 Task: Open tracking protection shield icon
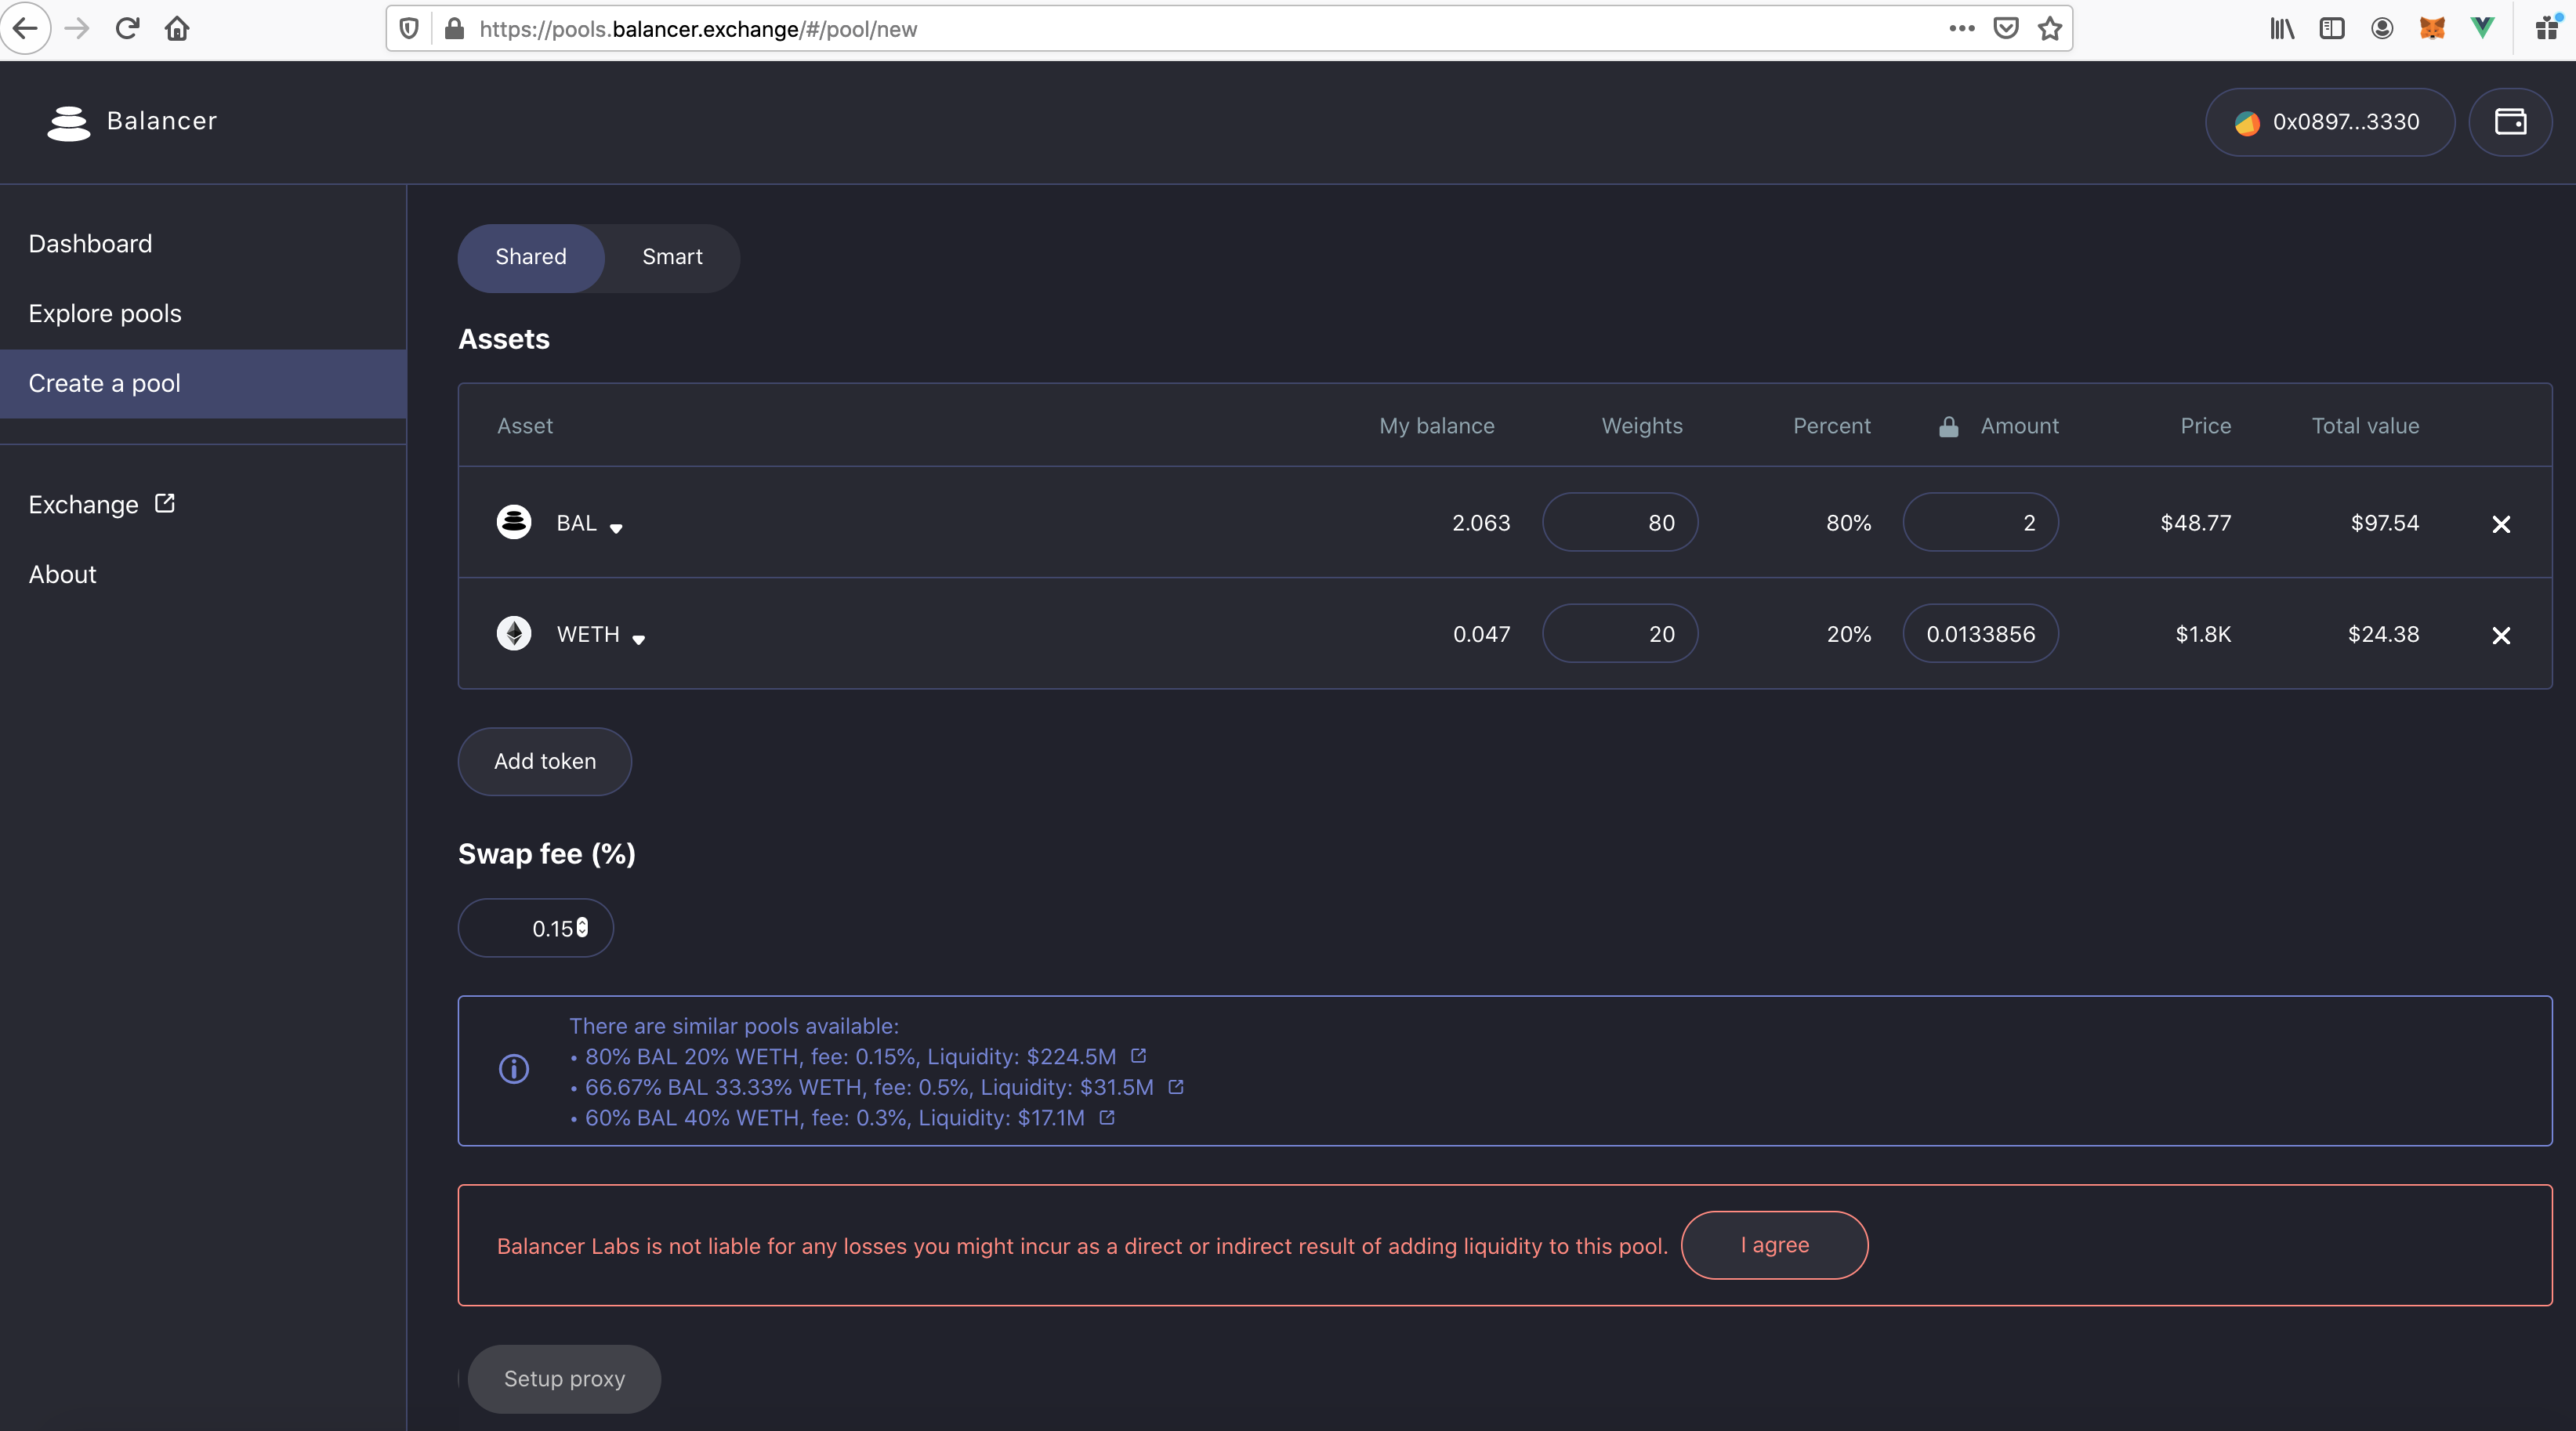tap(408, 28)
